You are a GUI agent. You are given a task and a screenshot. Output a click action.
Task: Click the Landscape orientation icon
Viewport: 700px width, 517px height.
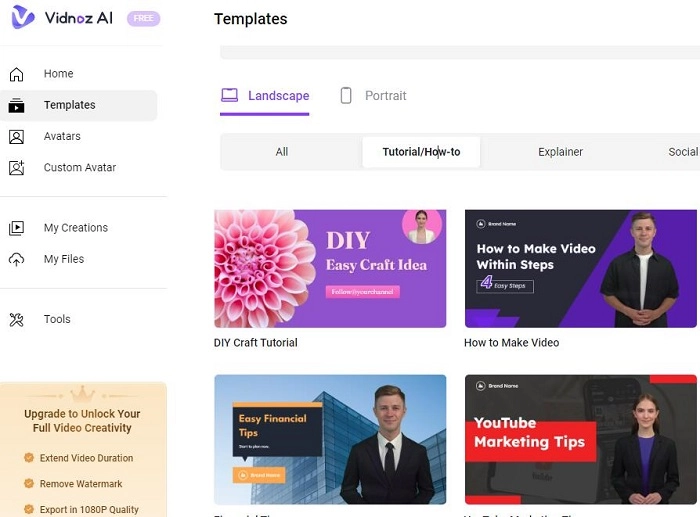[x=230, y=96]
